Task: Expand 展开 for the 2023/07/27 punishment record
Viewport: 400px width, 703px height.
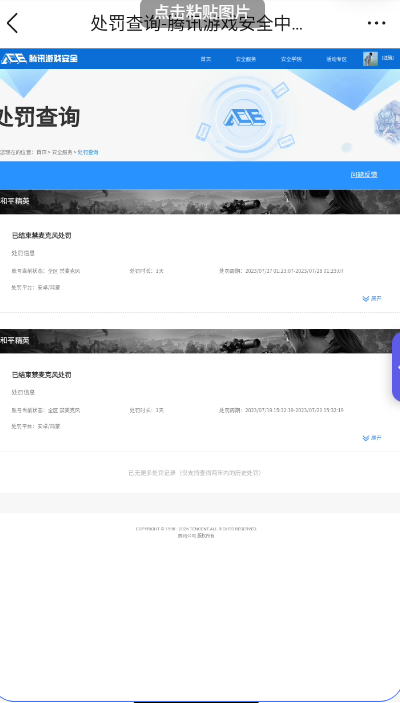Action: click(x=372, y=299)
